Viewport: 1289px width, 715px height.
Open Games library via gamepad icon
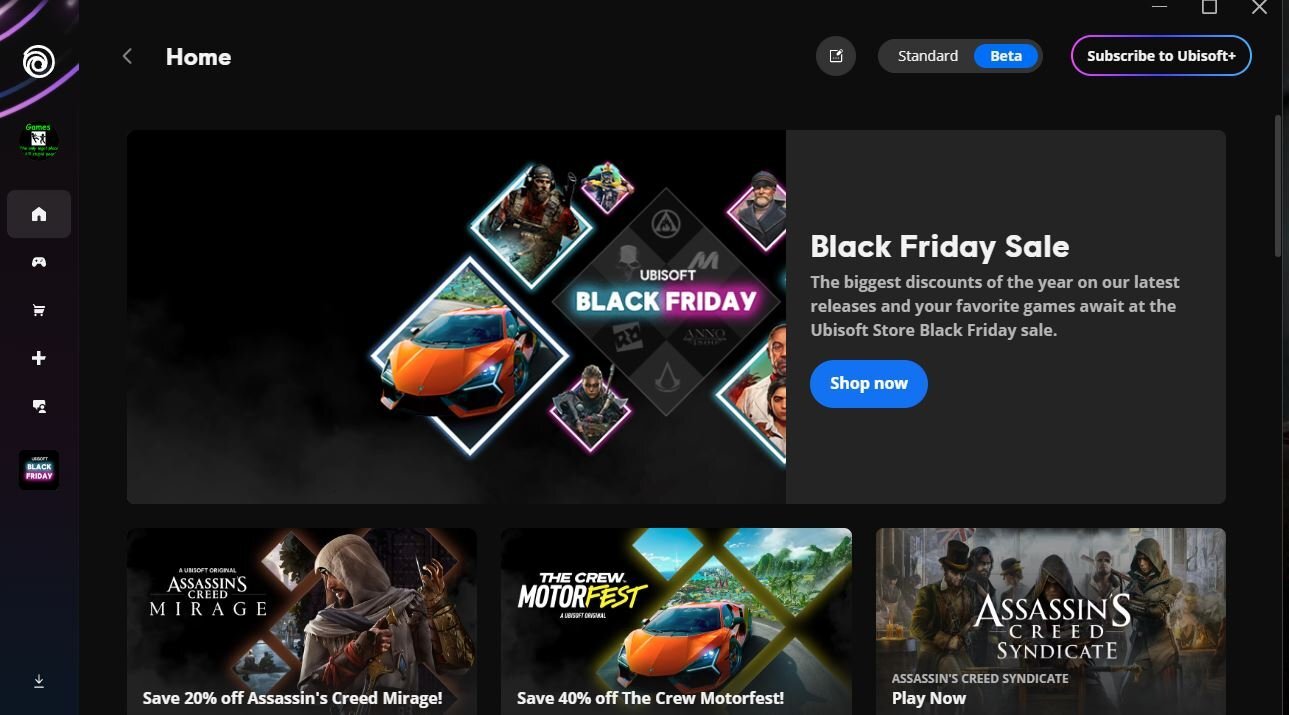39,262
